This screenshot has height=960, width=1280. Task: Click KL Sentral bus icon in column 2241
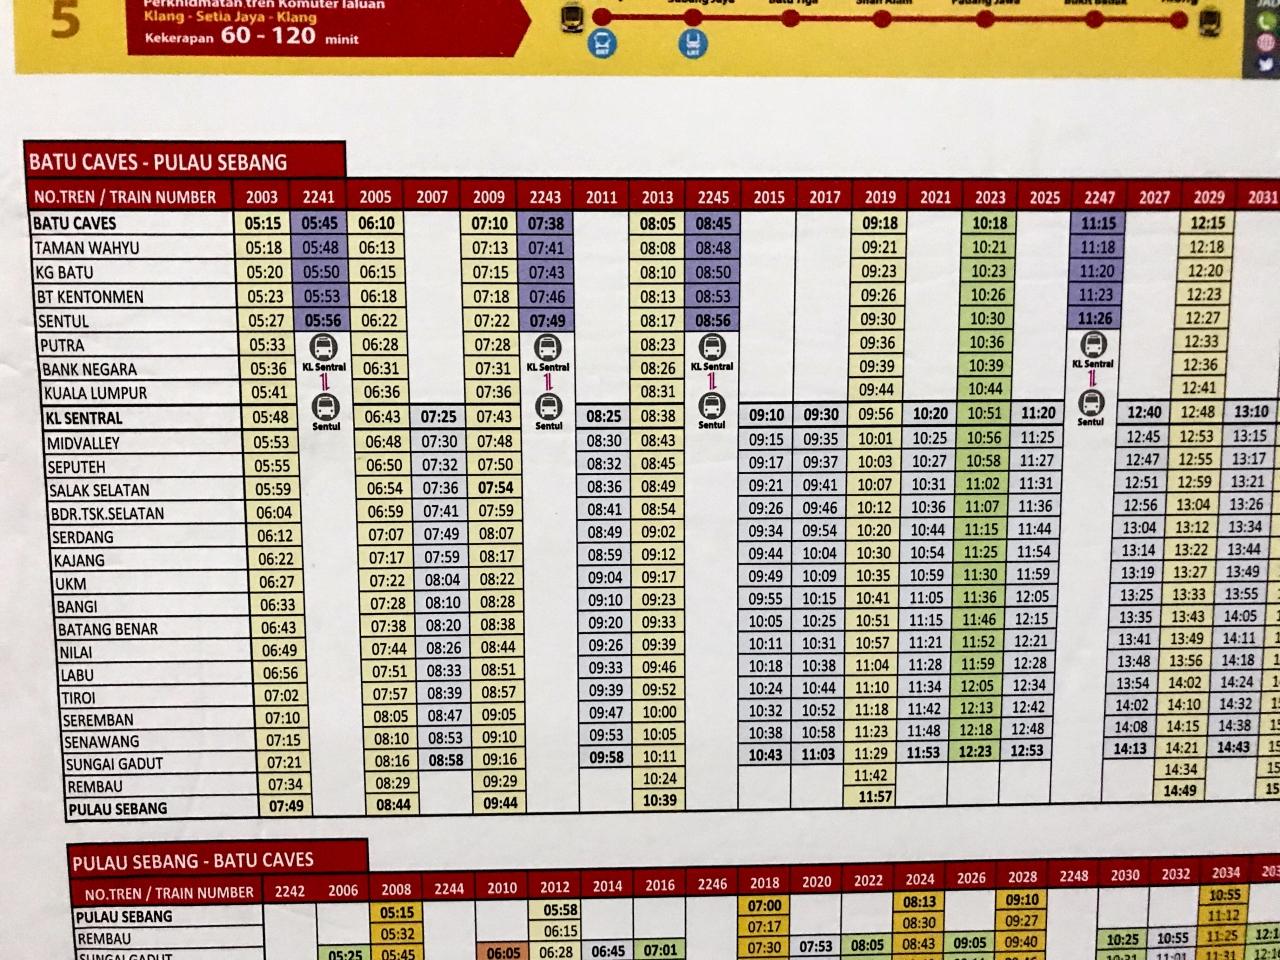[323, 349]
